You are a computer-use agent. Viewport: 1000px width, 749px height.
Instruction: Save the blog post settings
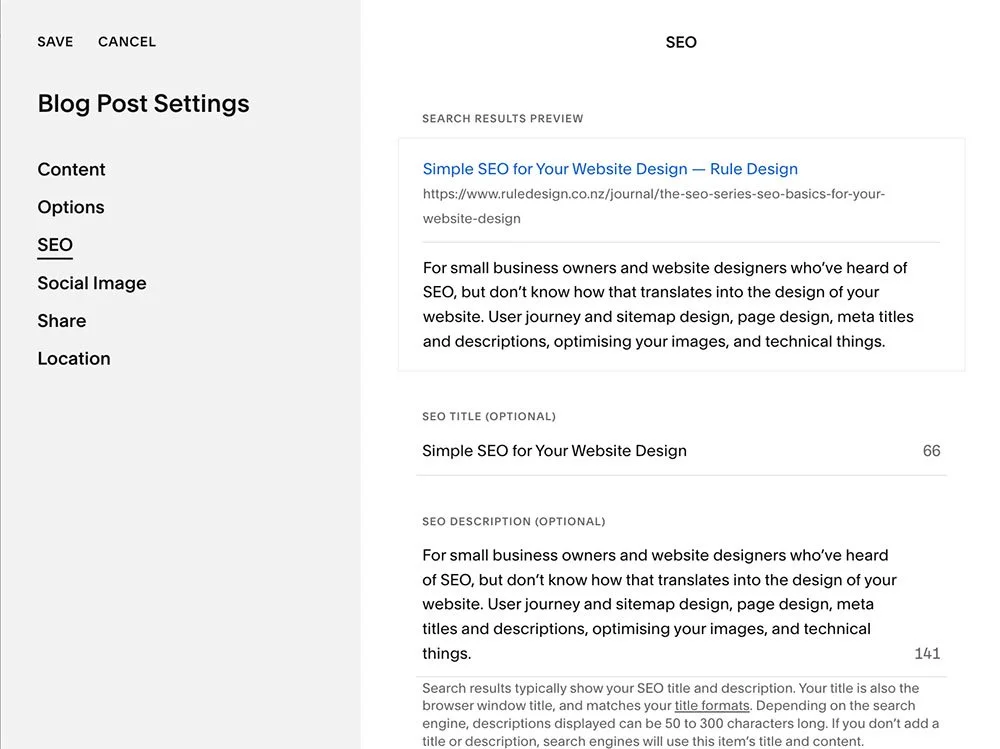pyautogui.click(x=55, y=41)
